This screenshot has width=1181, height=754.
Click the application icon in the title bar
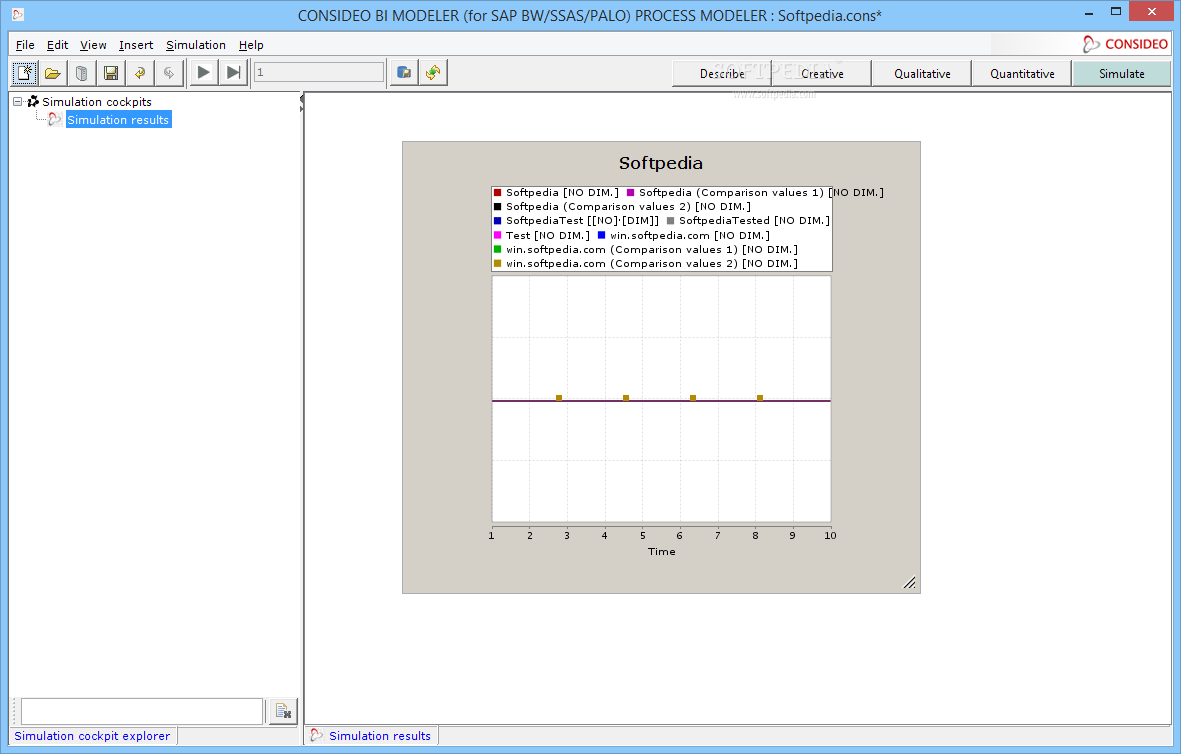[17, 14]
